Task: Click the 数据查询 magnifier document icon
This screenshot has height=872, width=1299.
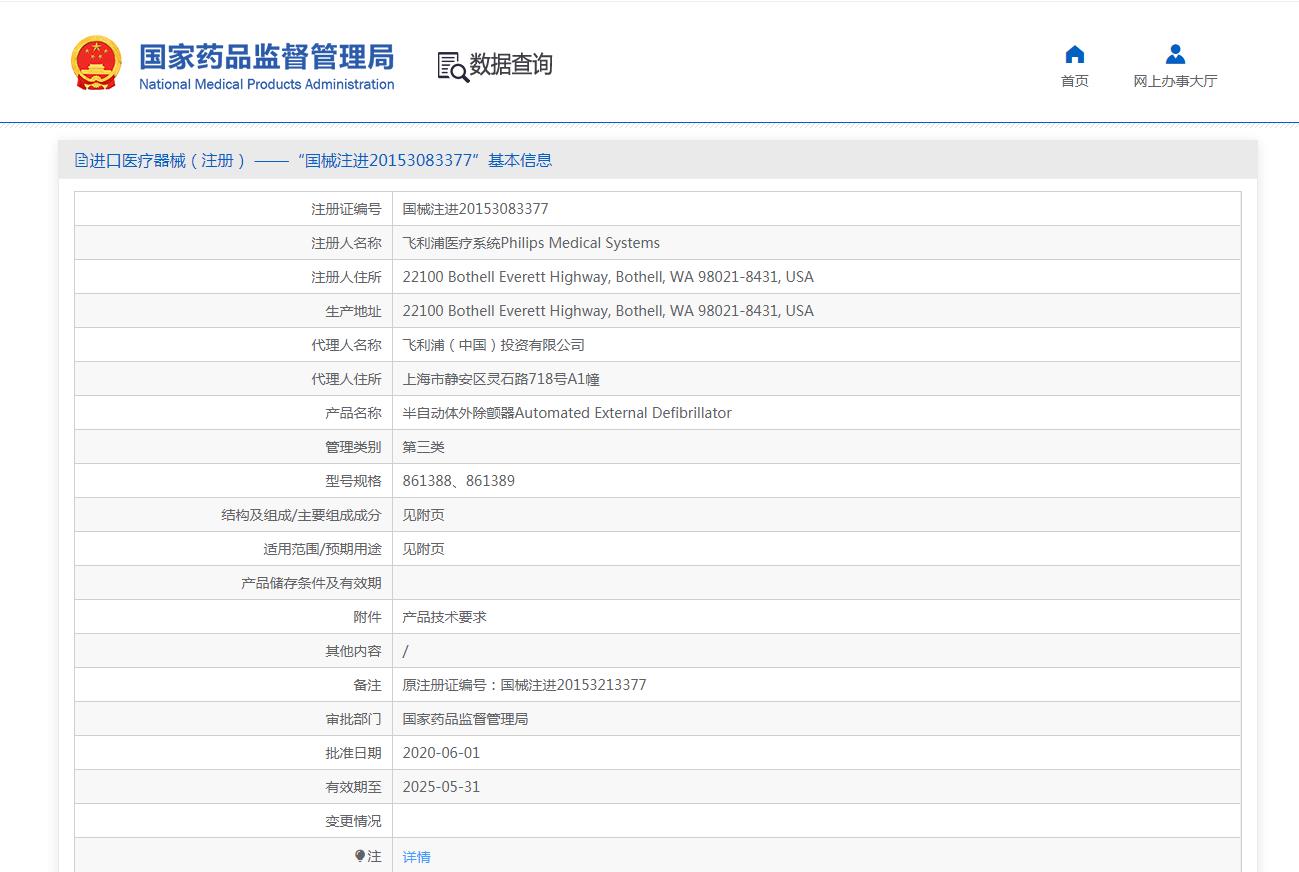Action: tap(453, 66)
